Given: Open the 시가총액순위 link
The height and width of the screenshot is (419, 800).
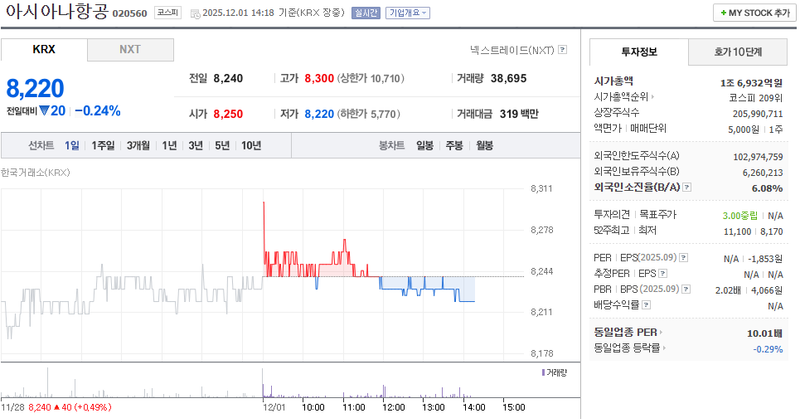Looking at the screenshot, I should click(623, 96).
